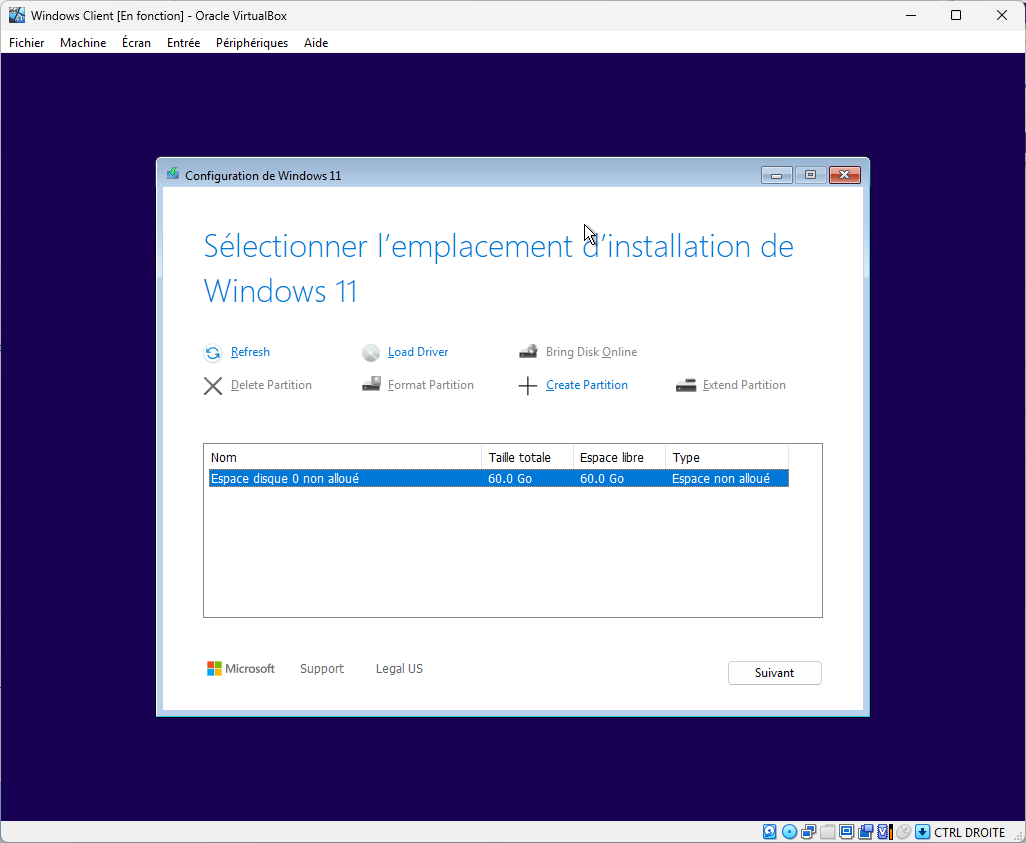The height and width of the screenshot is (843, 1026).
Task: Click the Taille totale column header
Action: [527, 457]
